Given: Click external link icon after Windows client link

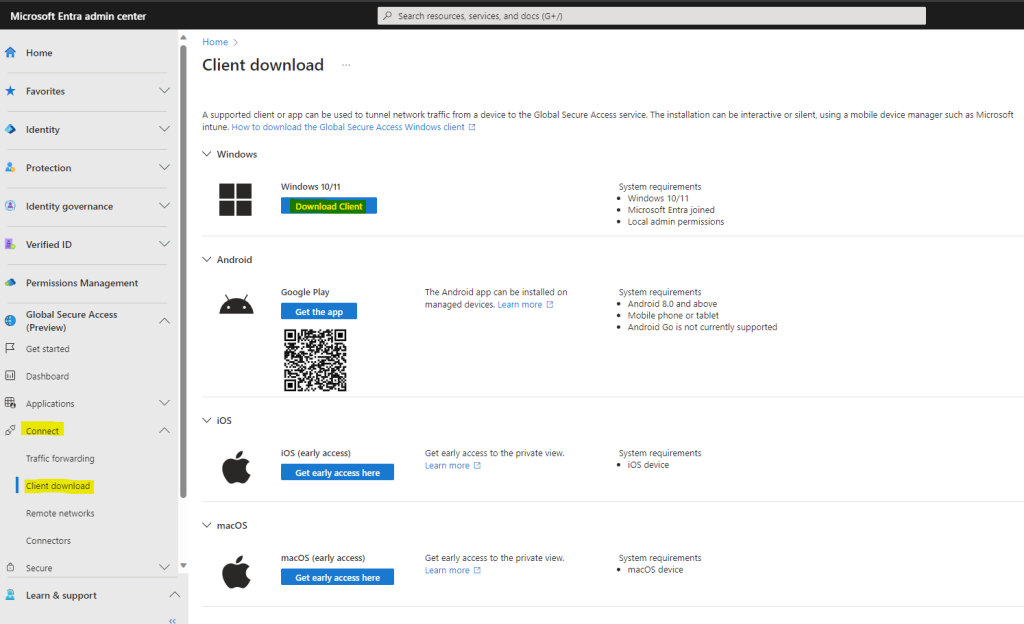Looking at the screenshot, I should click(x=472, y=127).
